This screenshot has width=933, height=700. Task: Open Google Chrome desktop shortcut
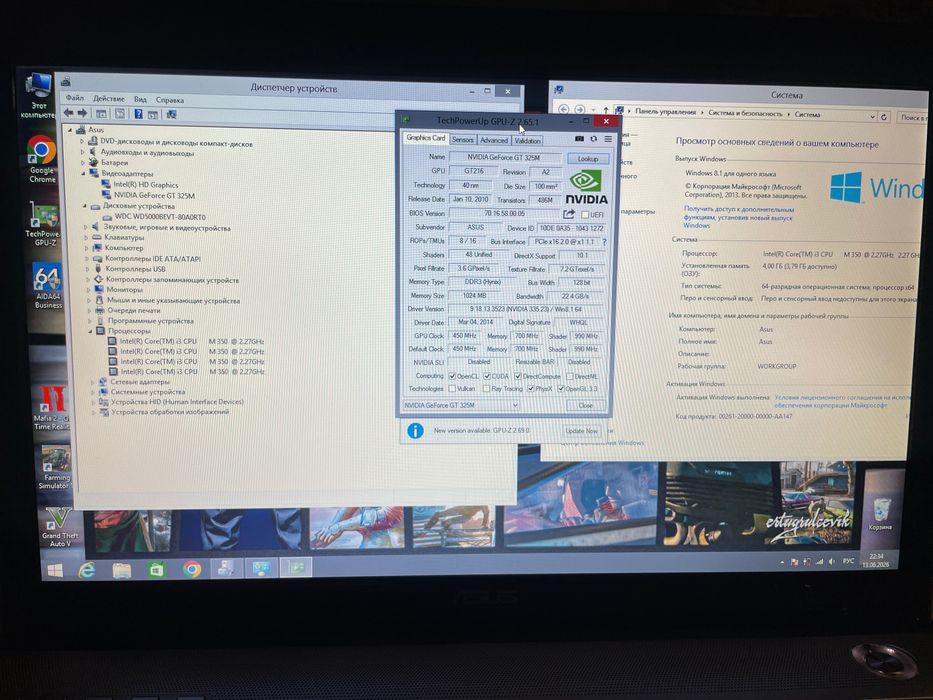click(42, 158)
